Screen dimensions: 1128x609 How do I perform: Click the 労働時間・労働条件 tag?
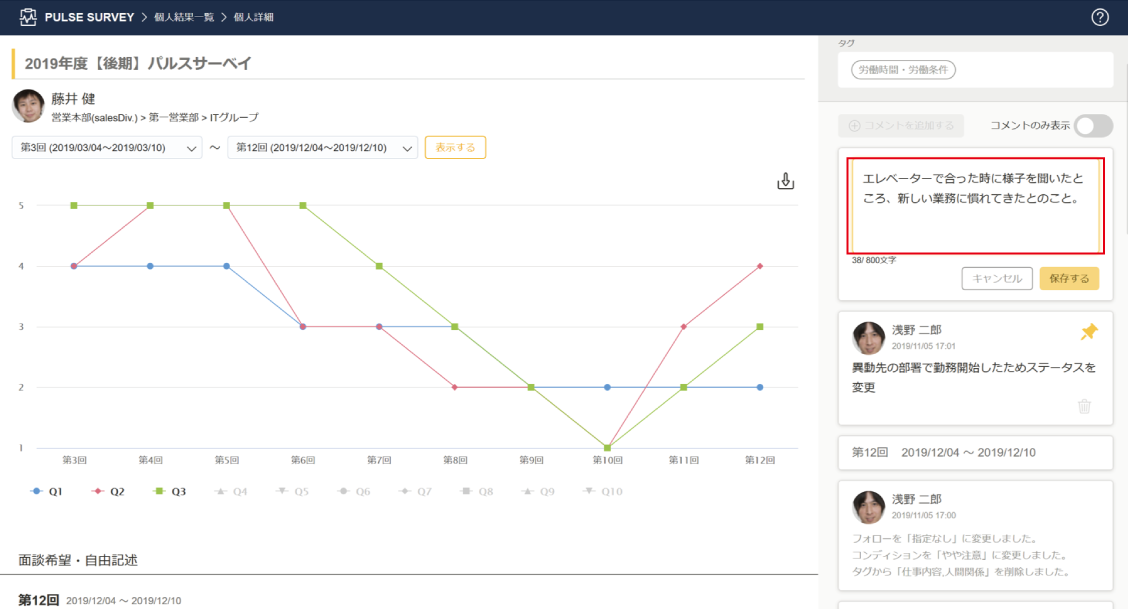click(904, 70)
